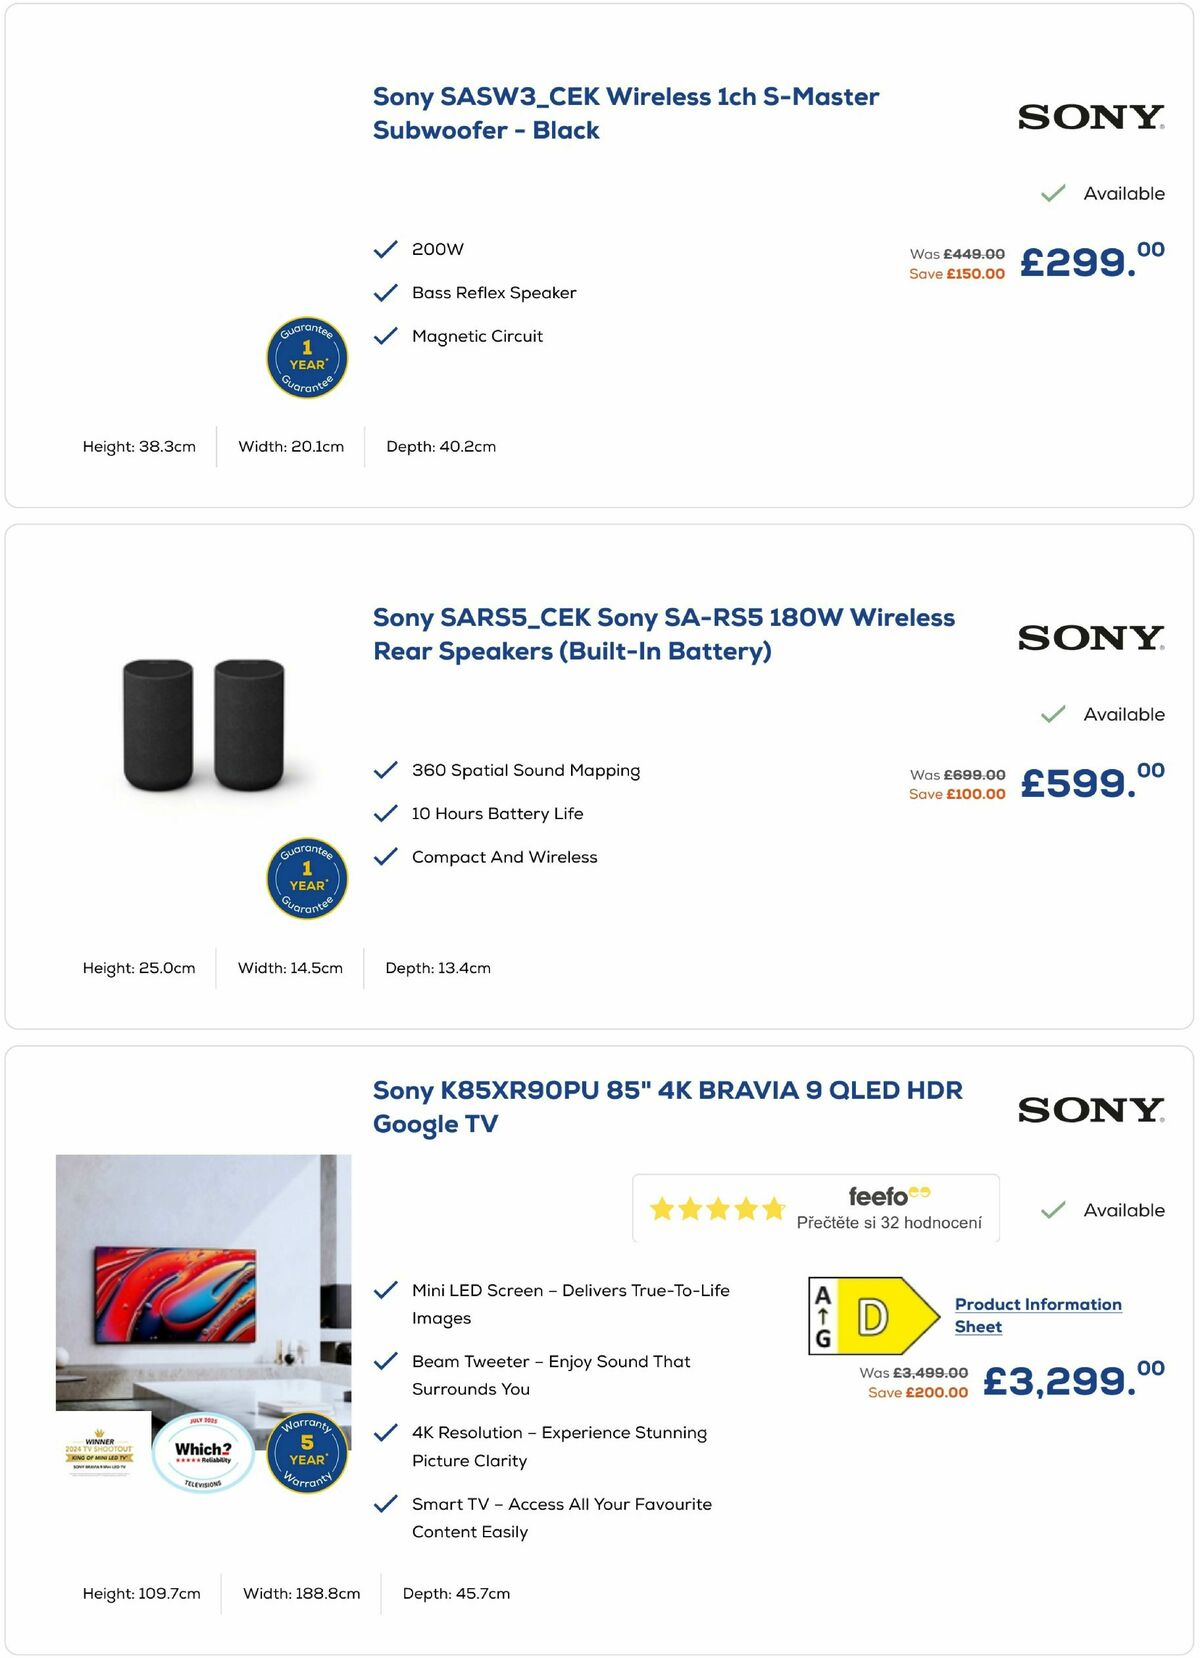Toggle the Available checkmark for the rear speakers
Image resolution: width=1200 pixels, height=1658 pixels.
tap(1051, 714)
